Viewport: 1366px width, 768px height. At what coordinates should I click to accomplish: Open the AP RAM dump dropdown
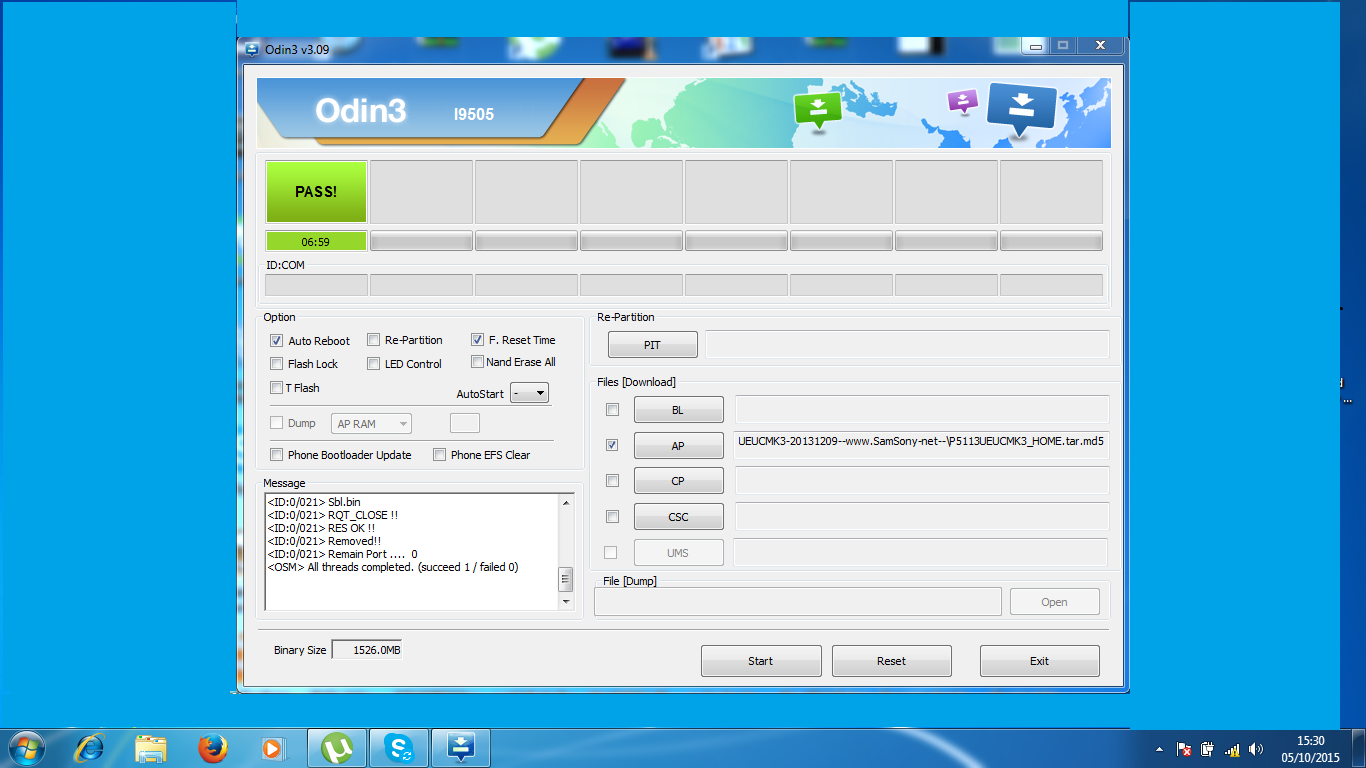click(371, 424)
